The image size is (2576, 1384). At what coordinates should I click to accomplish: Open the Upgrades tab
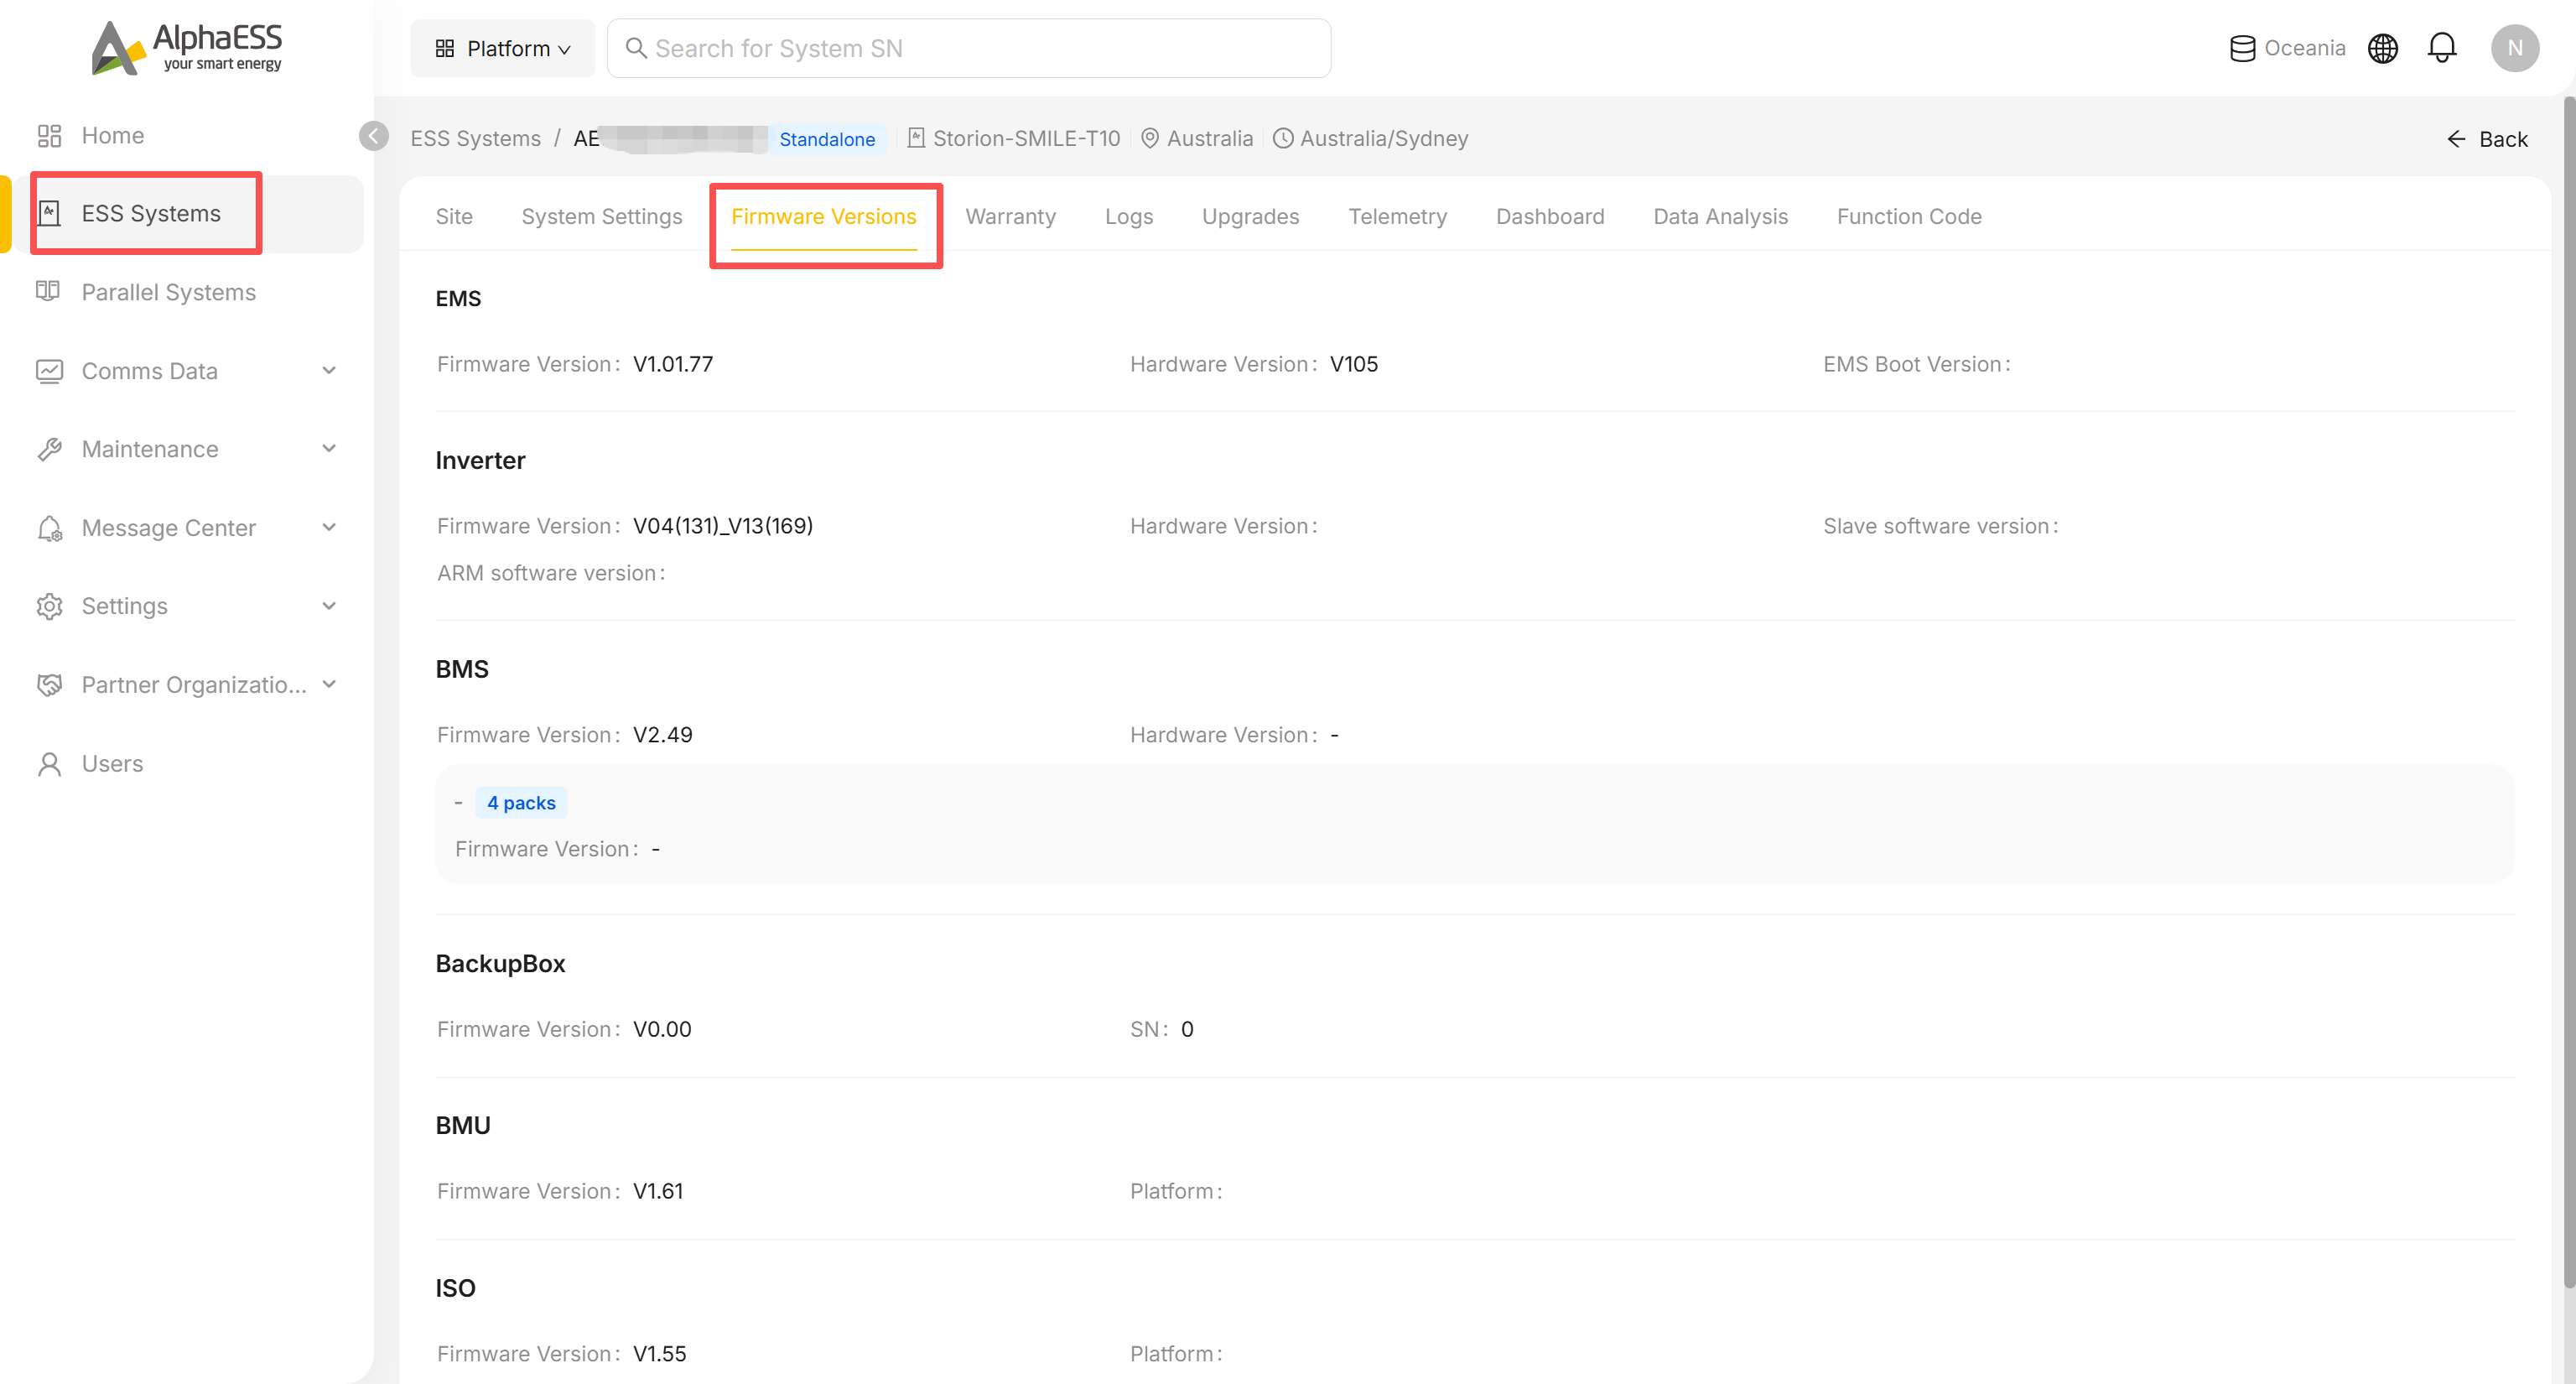(1250, 216)
